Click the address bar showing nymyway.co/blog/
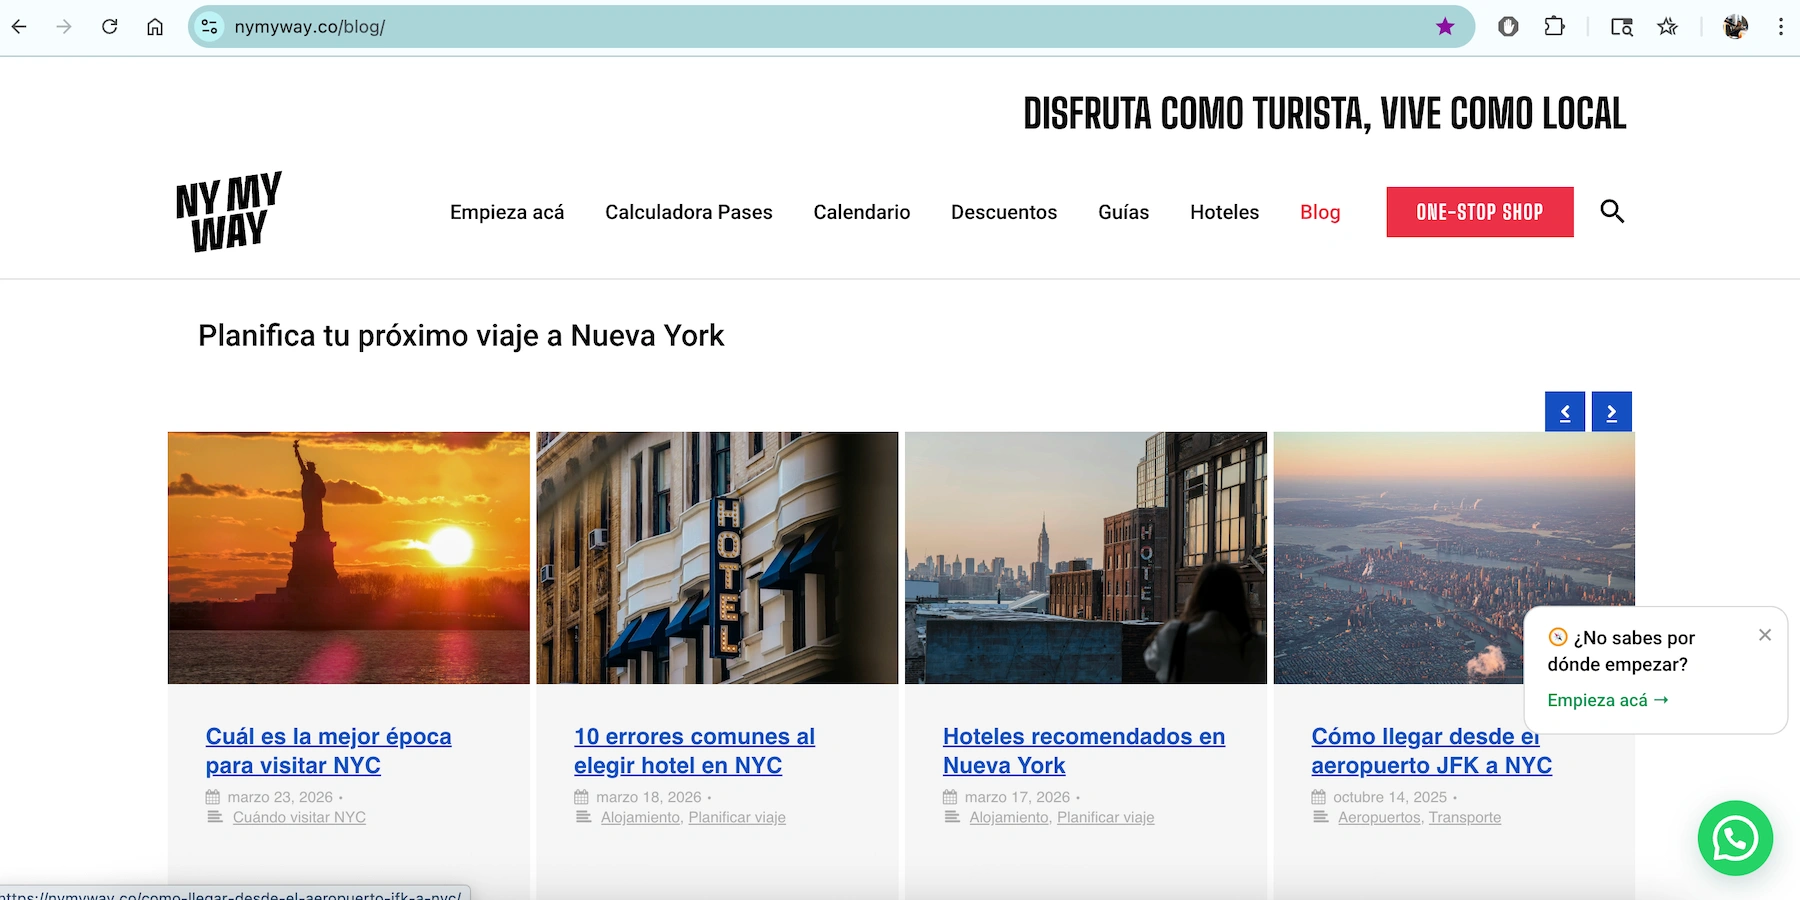Image resolution: width=1800 pixels, height=900 pixels. (800, 27)
